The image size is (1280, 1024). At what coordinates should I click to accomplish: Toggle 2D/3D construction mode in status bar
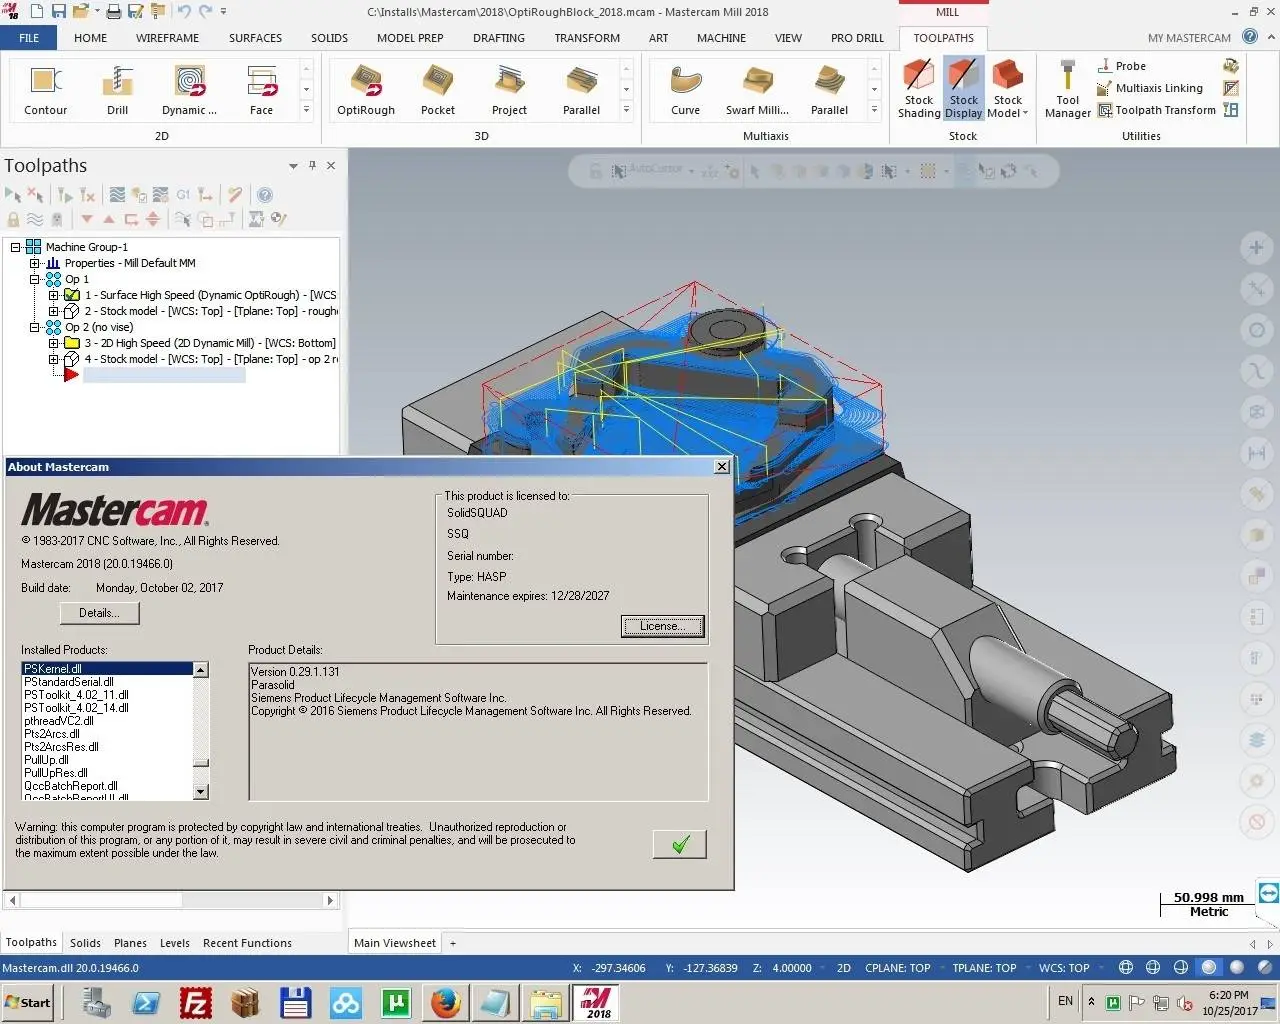[843, 968]
